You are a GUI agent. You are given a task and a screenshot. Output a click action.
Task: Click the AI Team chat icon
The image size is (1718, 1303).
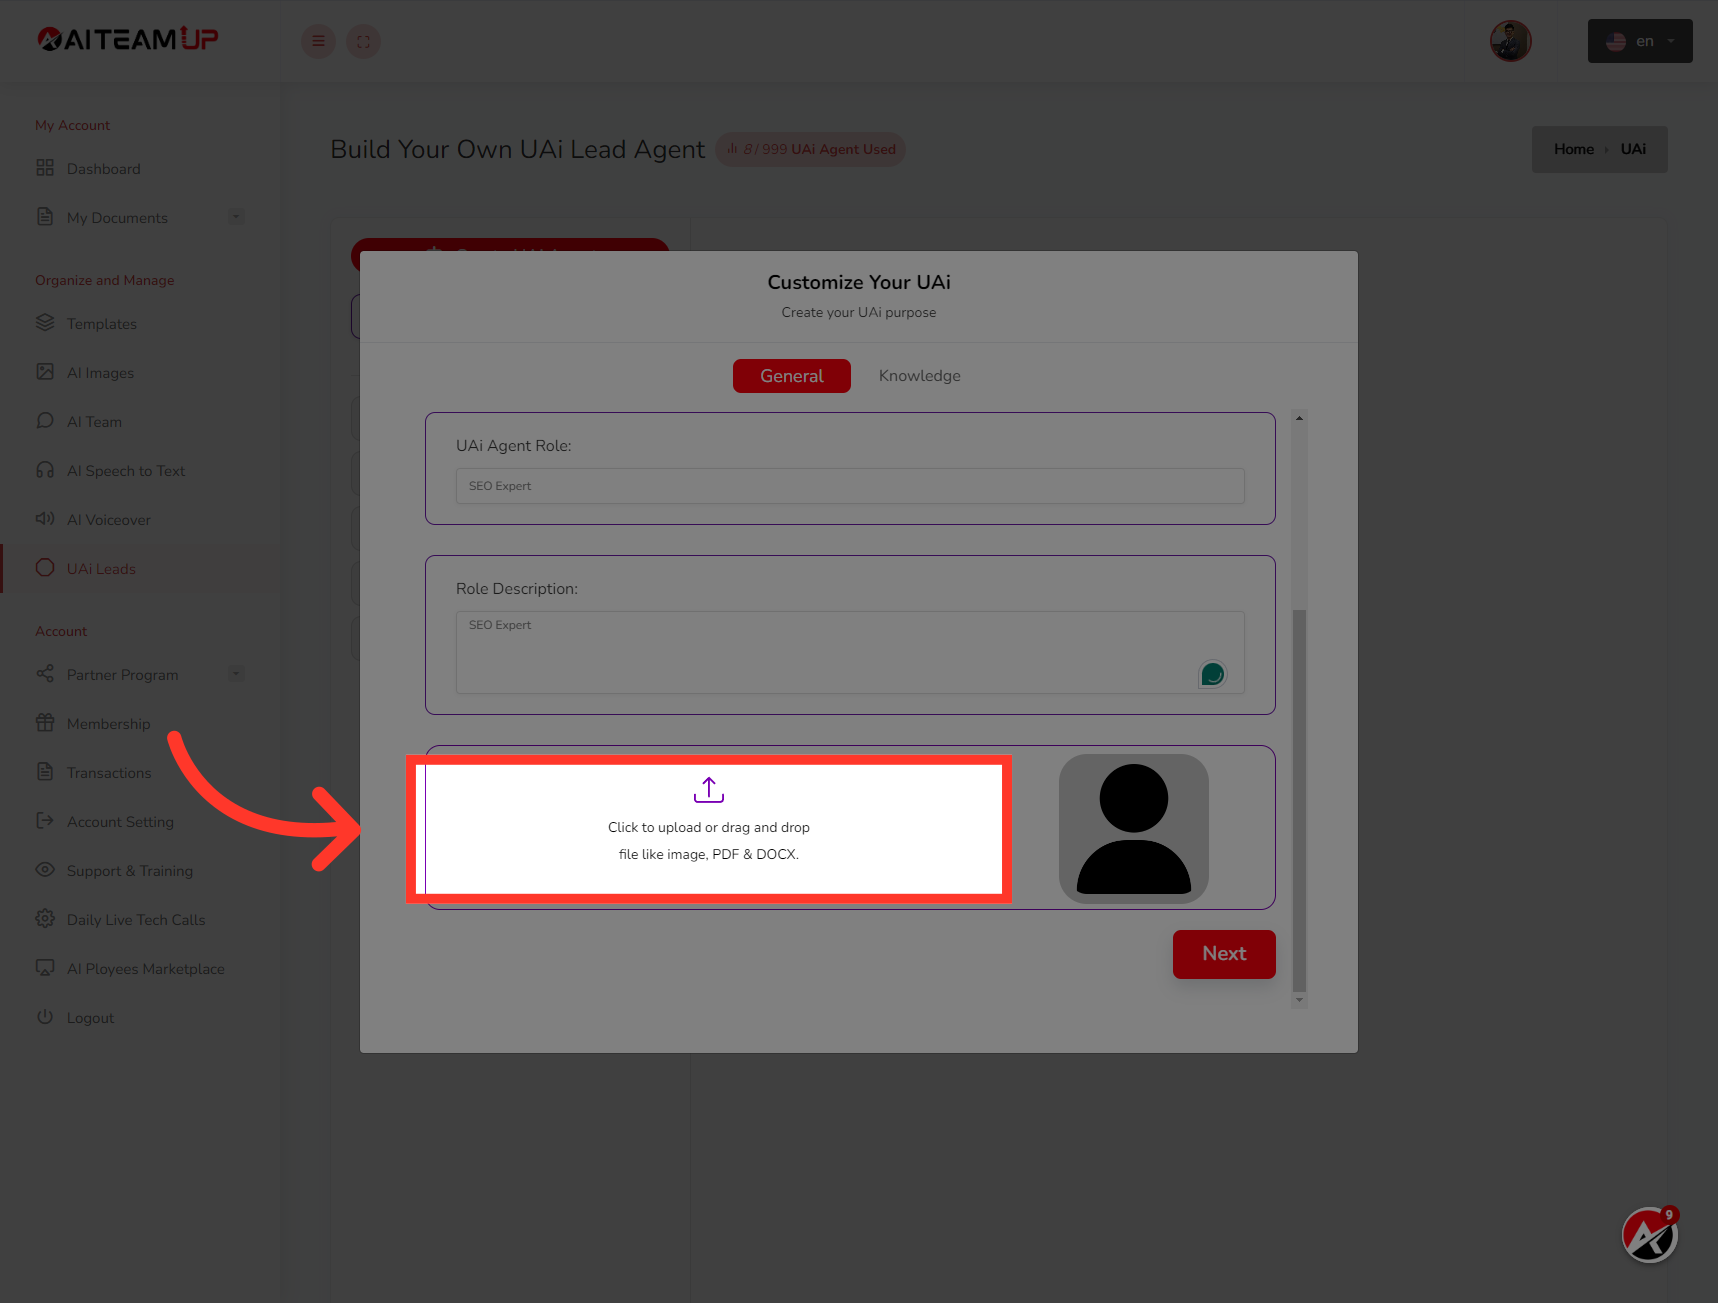pos(45,421)
